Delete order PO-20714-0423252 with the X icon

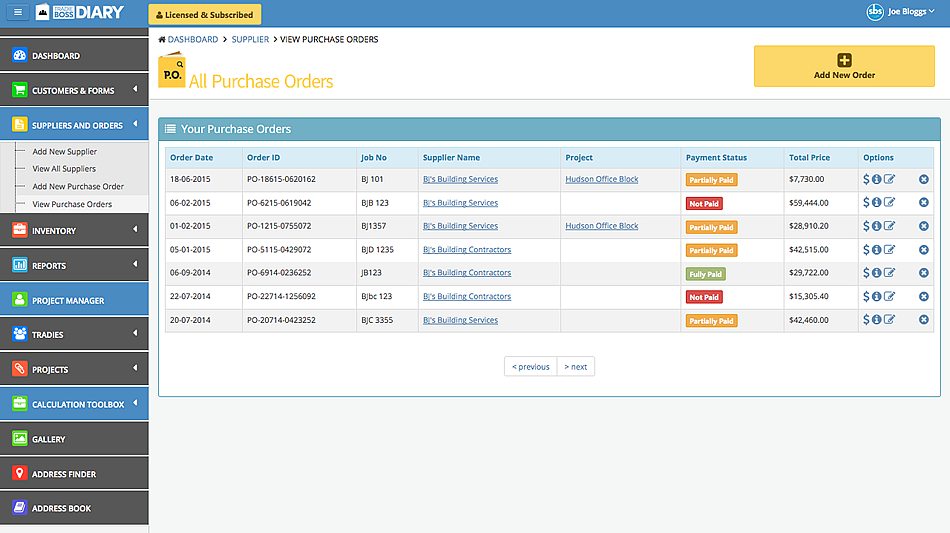pyautogui.click(x=923, y=320)
